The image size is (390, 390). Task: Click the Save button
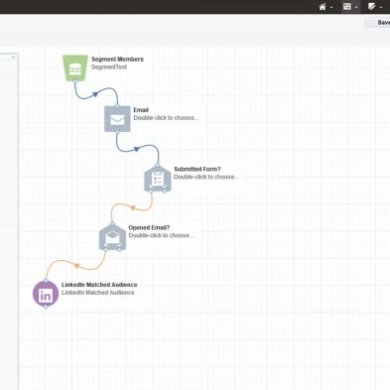(x=378, y=22)
